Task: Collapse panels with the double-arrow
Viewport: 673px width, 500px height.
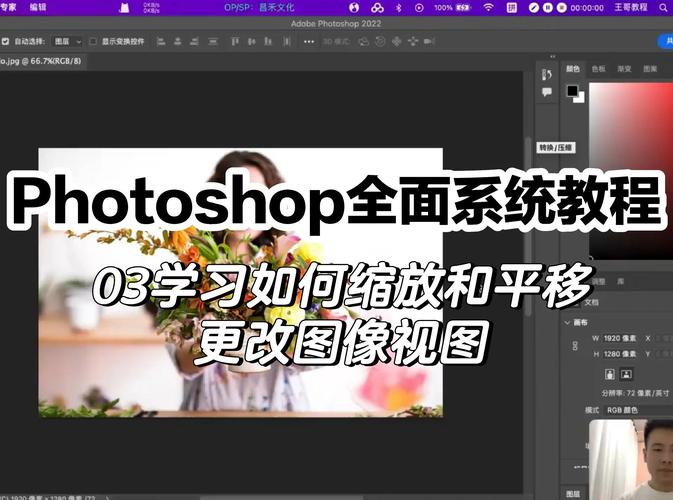Action: [552, 56]
